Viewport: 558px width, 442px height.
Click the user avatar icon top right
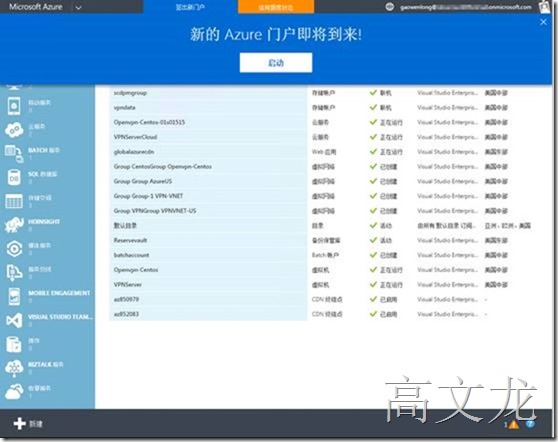[545, 7]
